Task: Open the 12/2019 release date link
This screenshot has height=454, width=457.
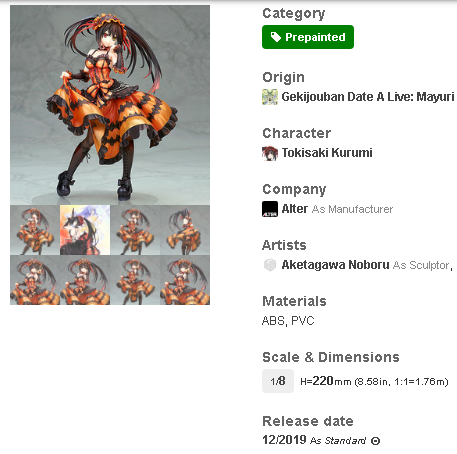Action: tap(284, 440)
